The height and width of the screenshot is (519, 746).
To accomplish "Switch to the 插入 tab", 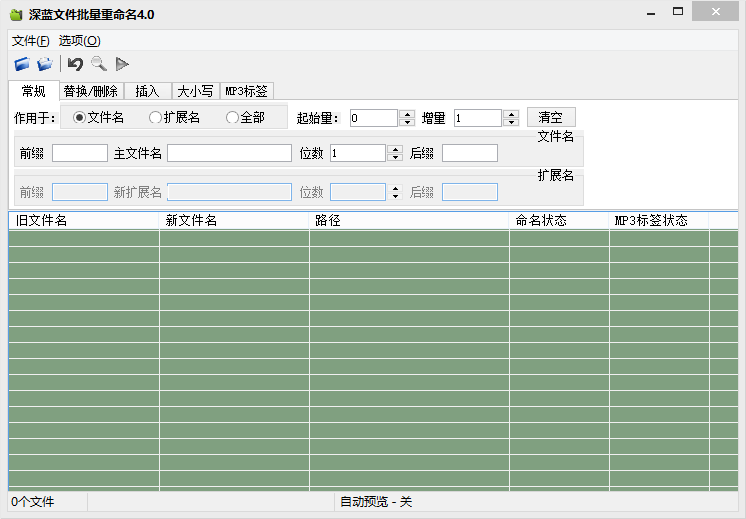I will 147,91.
